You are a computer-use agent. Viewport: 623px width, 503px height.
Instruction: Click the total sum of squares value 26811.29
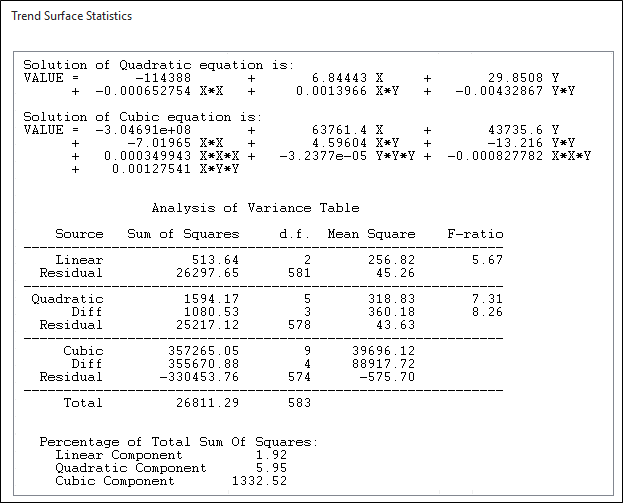coord(203,403)
